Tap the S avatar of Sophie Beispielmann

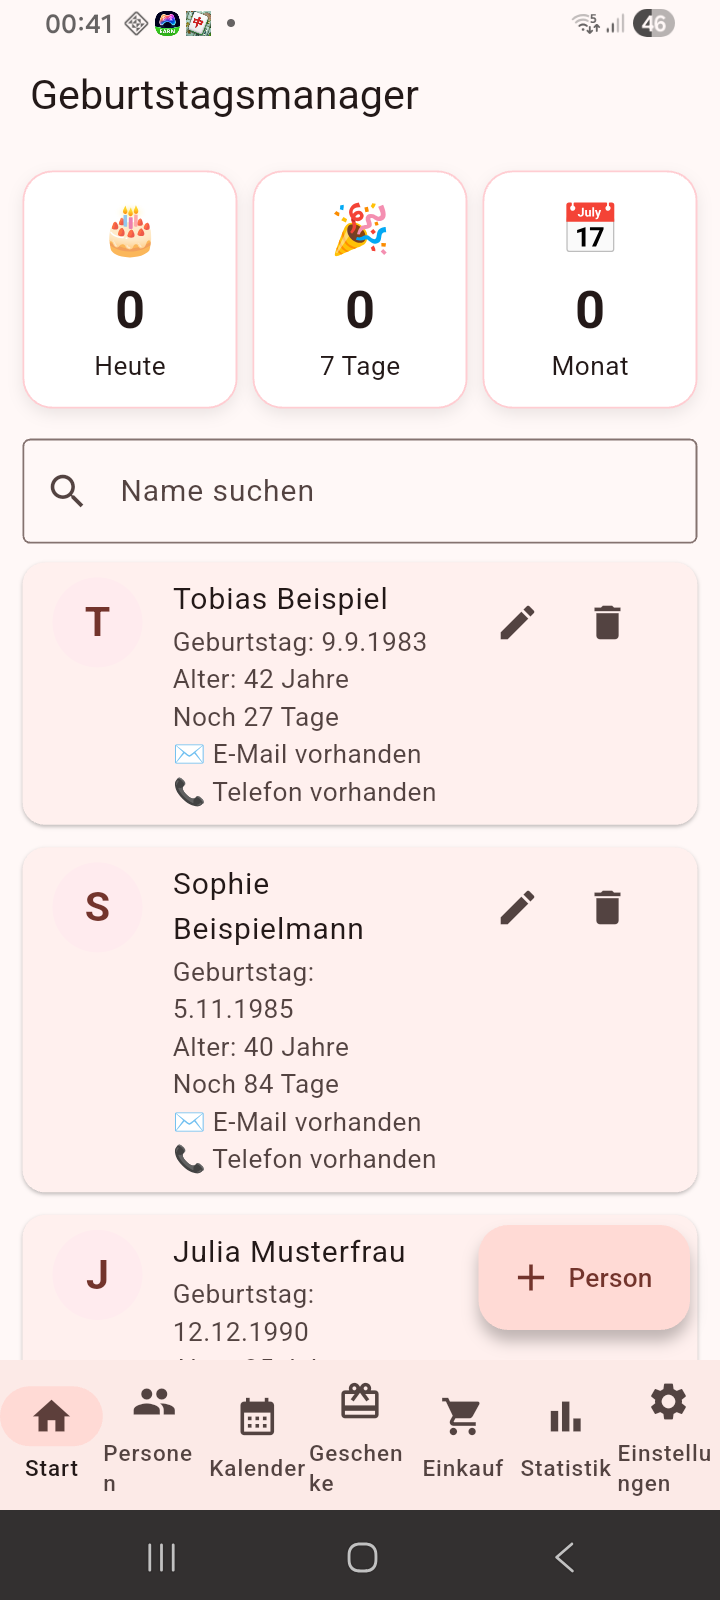[98, 907]
